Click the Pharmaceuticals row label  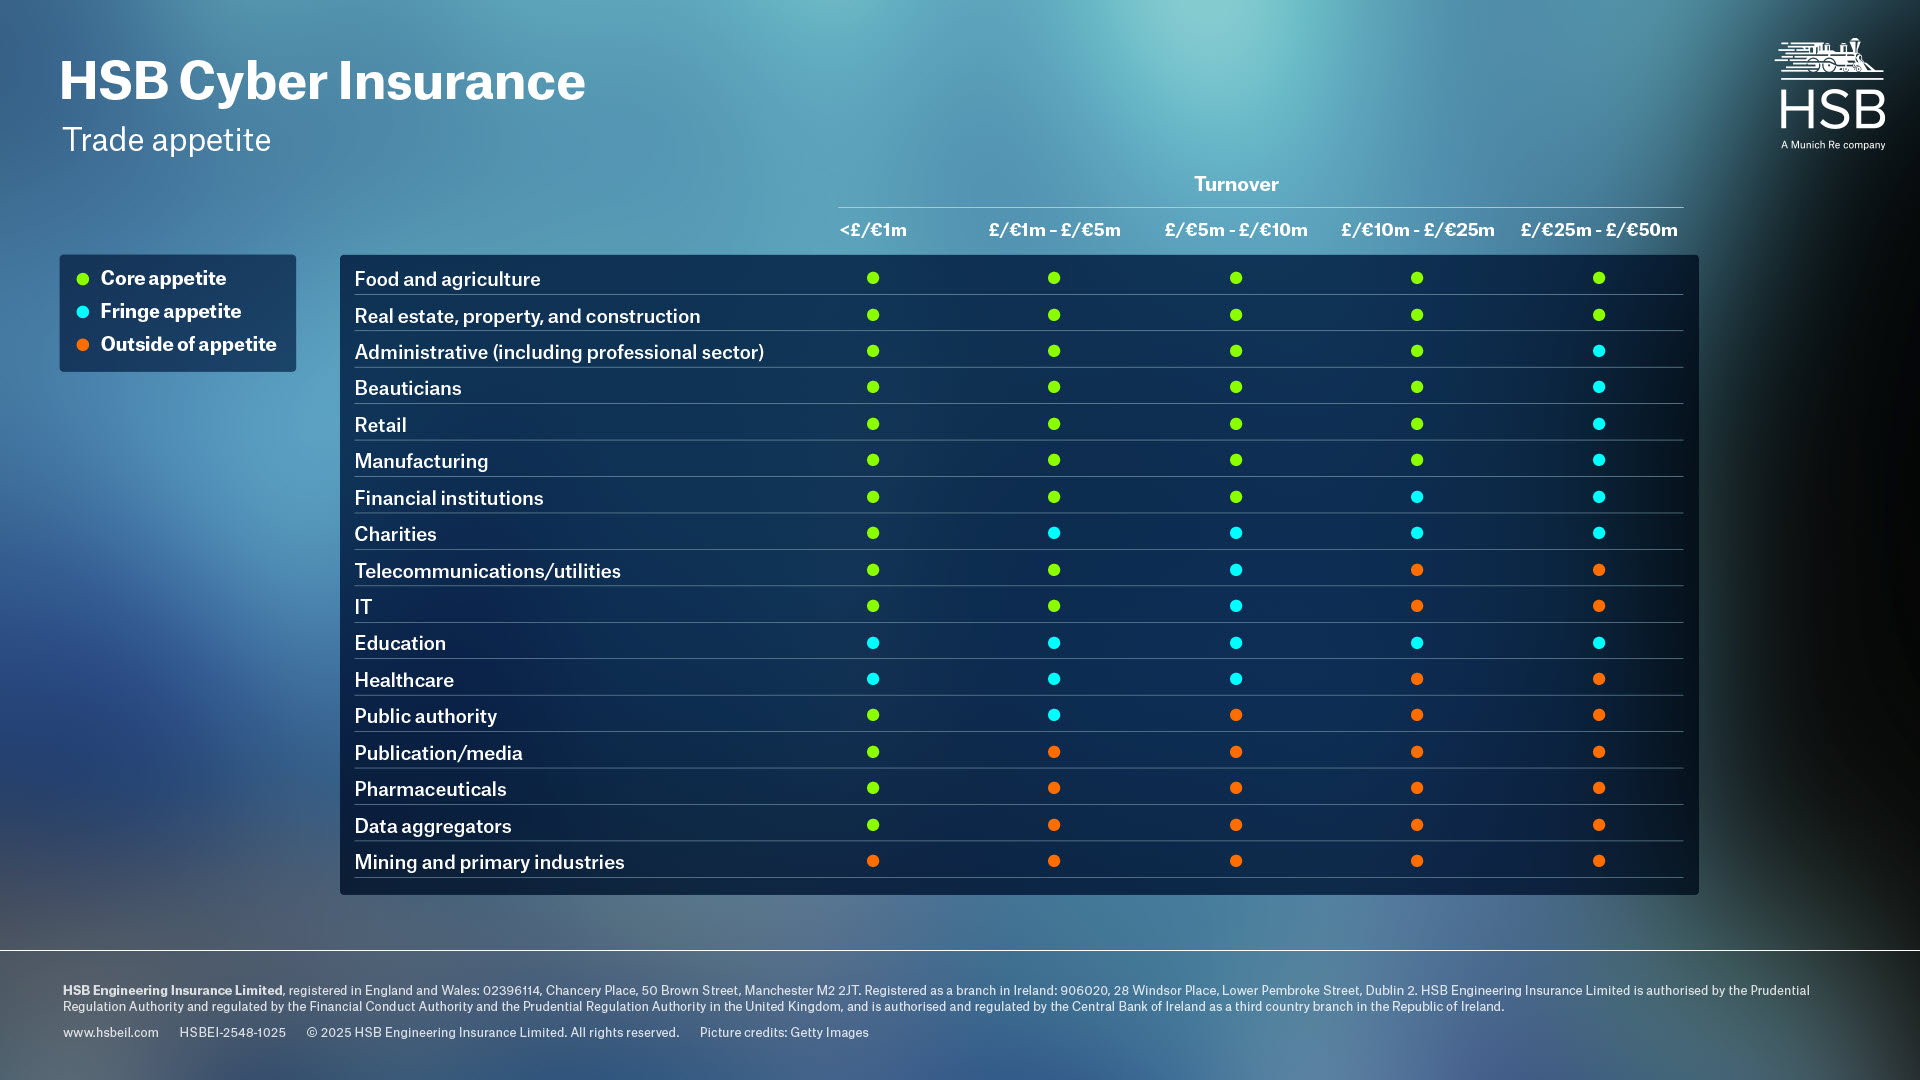[x=430, y=789]
